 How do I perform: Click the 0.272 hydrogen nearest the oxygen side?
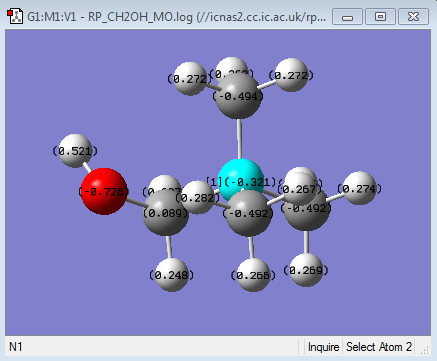pyautogui.click(x=190, y=79)
